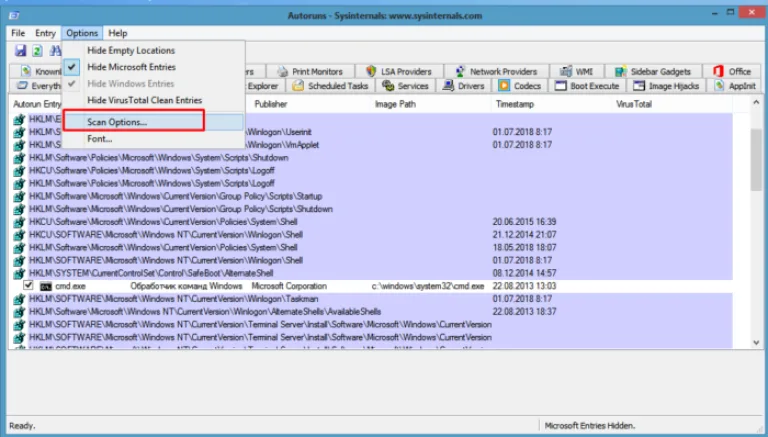Click the LSA Providers shield icon
The width and height of the screenshot is (768, 437).
[x=371, y=72]
